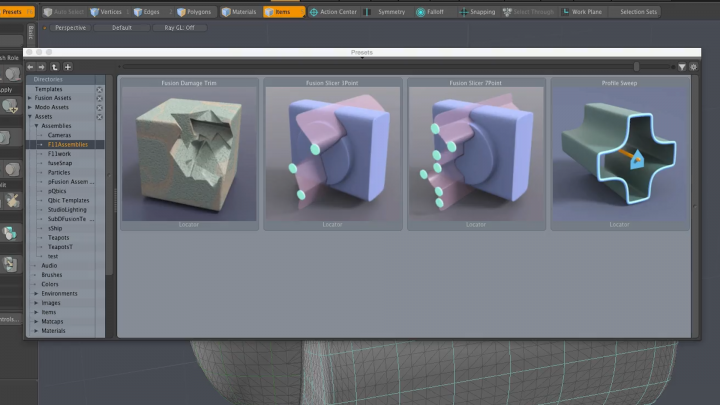
Task: Toggle Snapping in the top toolbar
Action: [476, 11]
